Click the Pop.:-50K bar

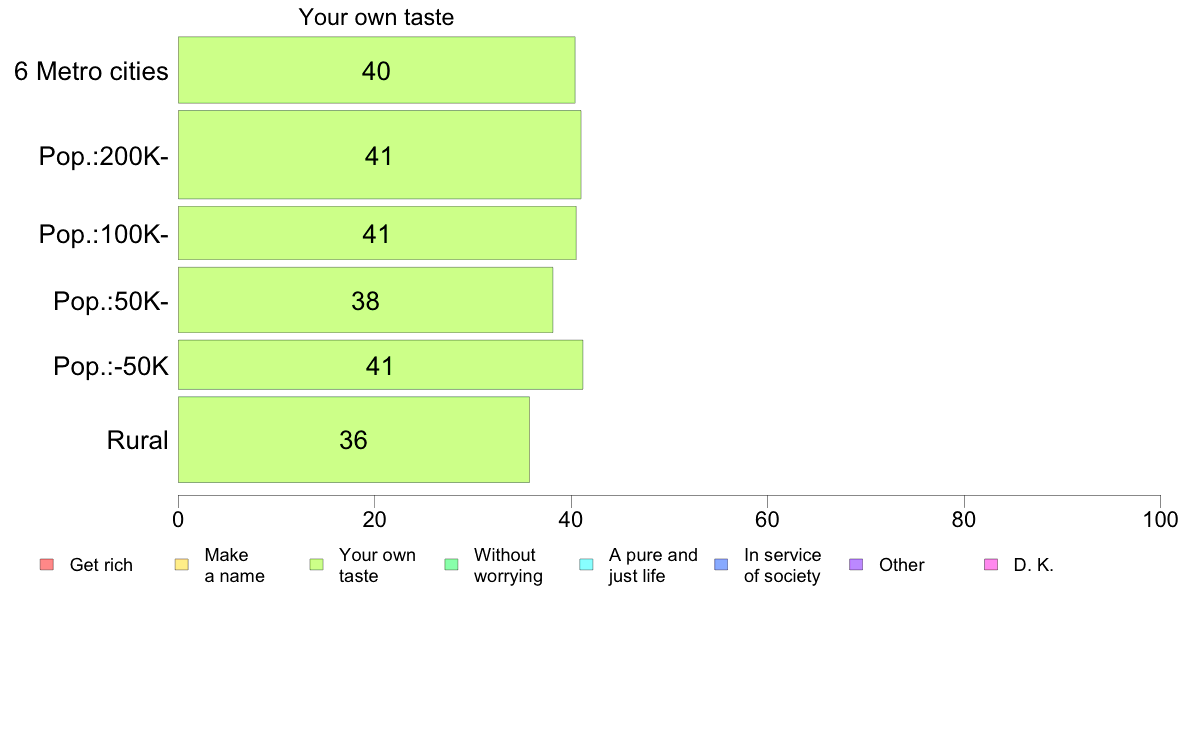[380, 365]
